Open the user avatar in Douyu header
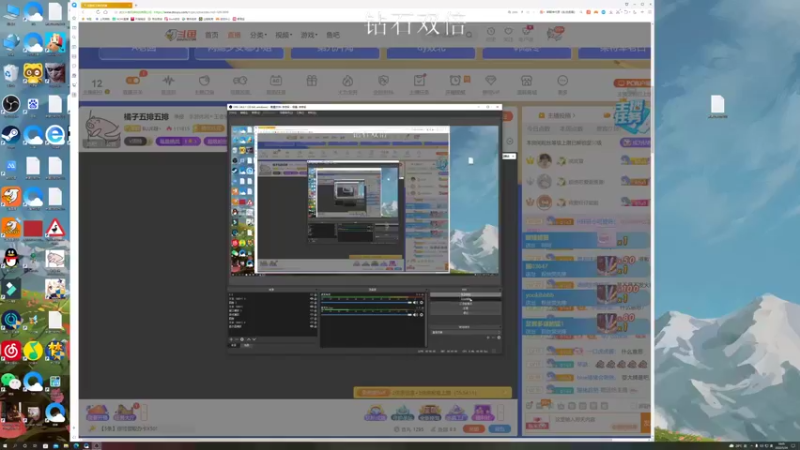The width and height of the screenshot is (800, 450). (x=555, y=34)
